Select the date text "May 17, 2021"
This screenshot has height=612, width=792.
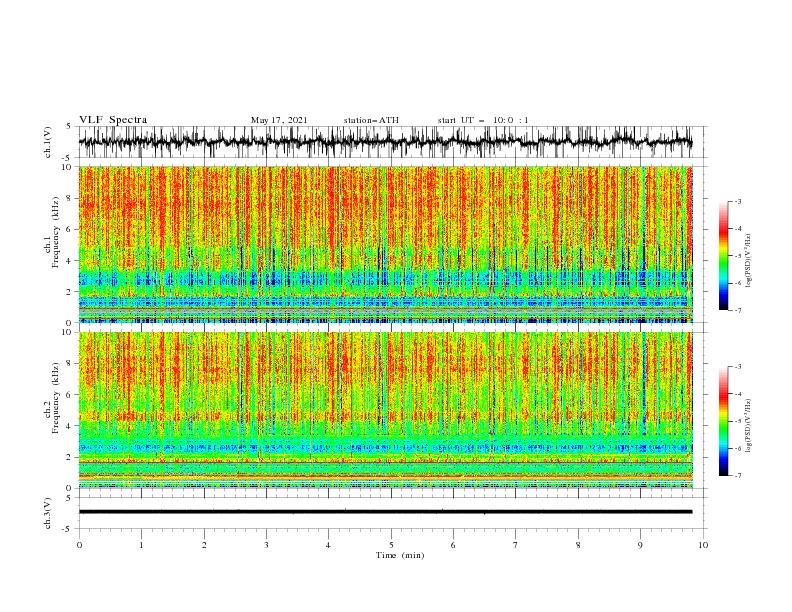[x=279, y=120]
